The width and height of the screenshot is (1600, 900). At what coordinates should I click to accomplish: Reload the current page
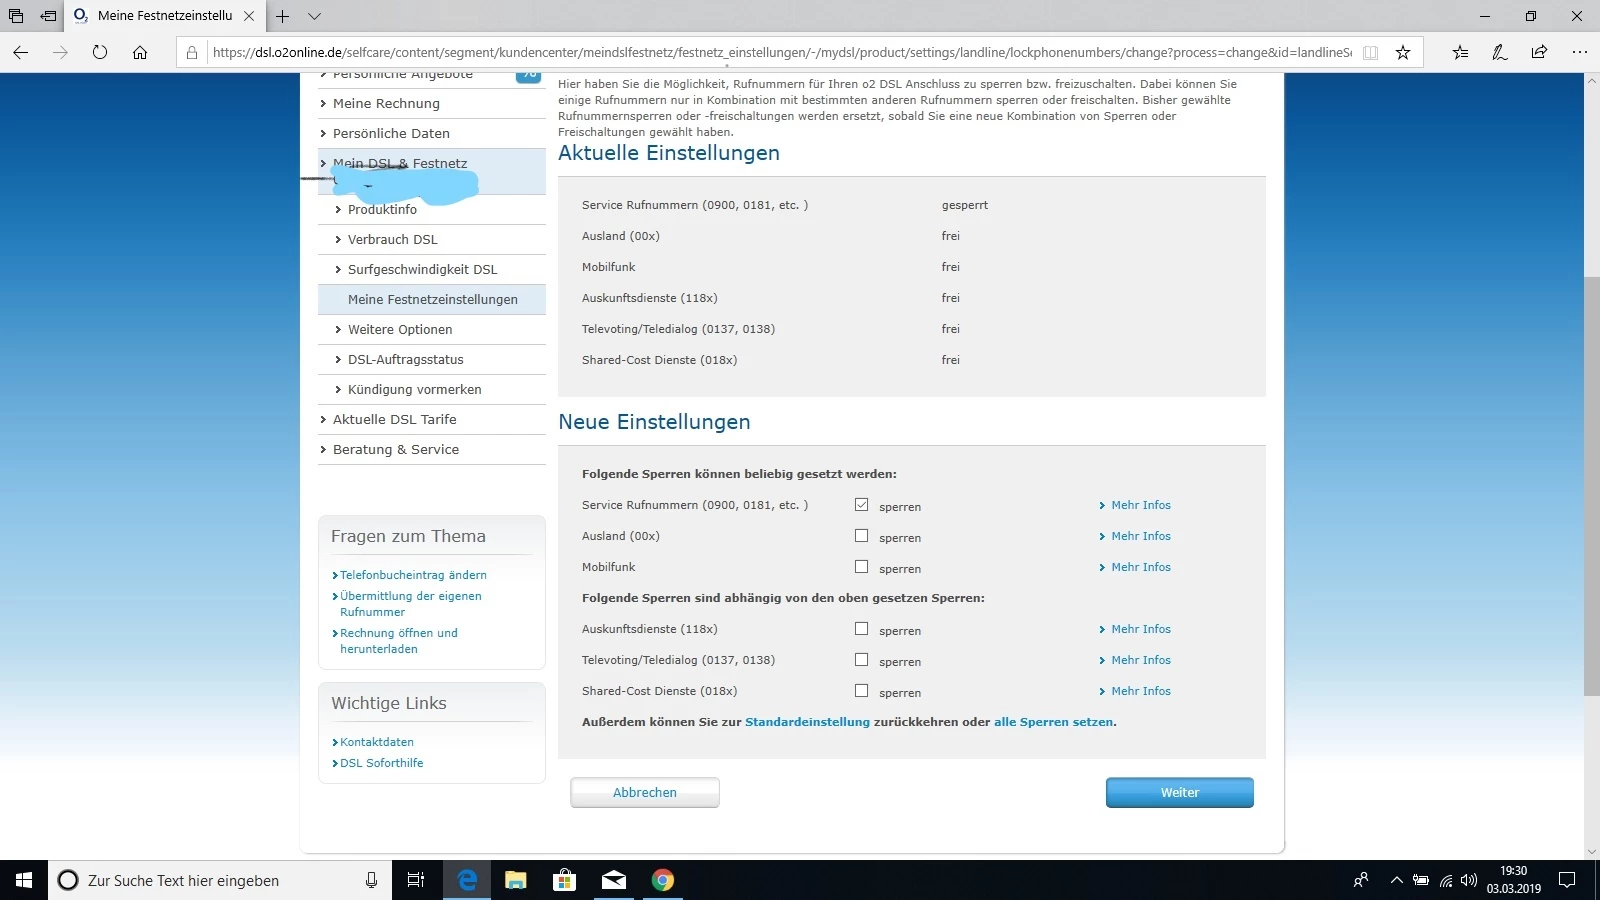click(100, 52)
